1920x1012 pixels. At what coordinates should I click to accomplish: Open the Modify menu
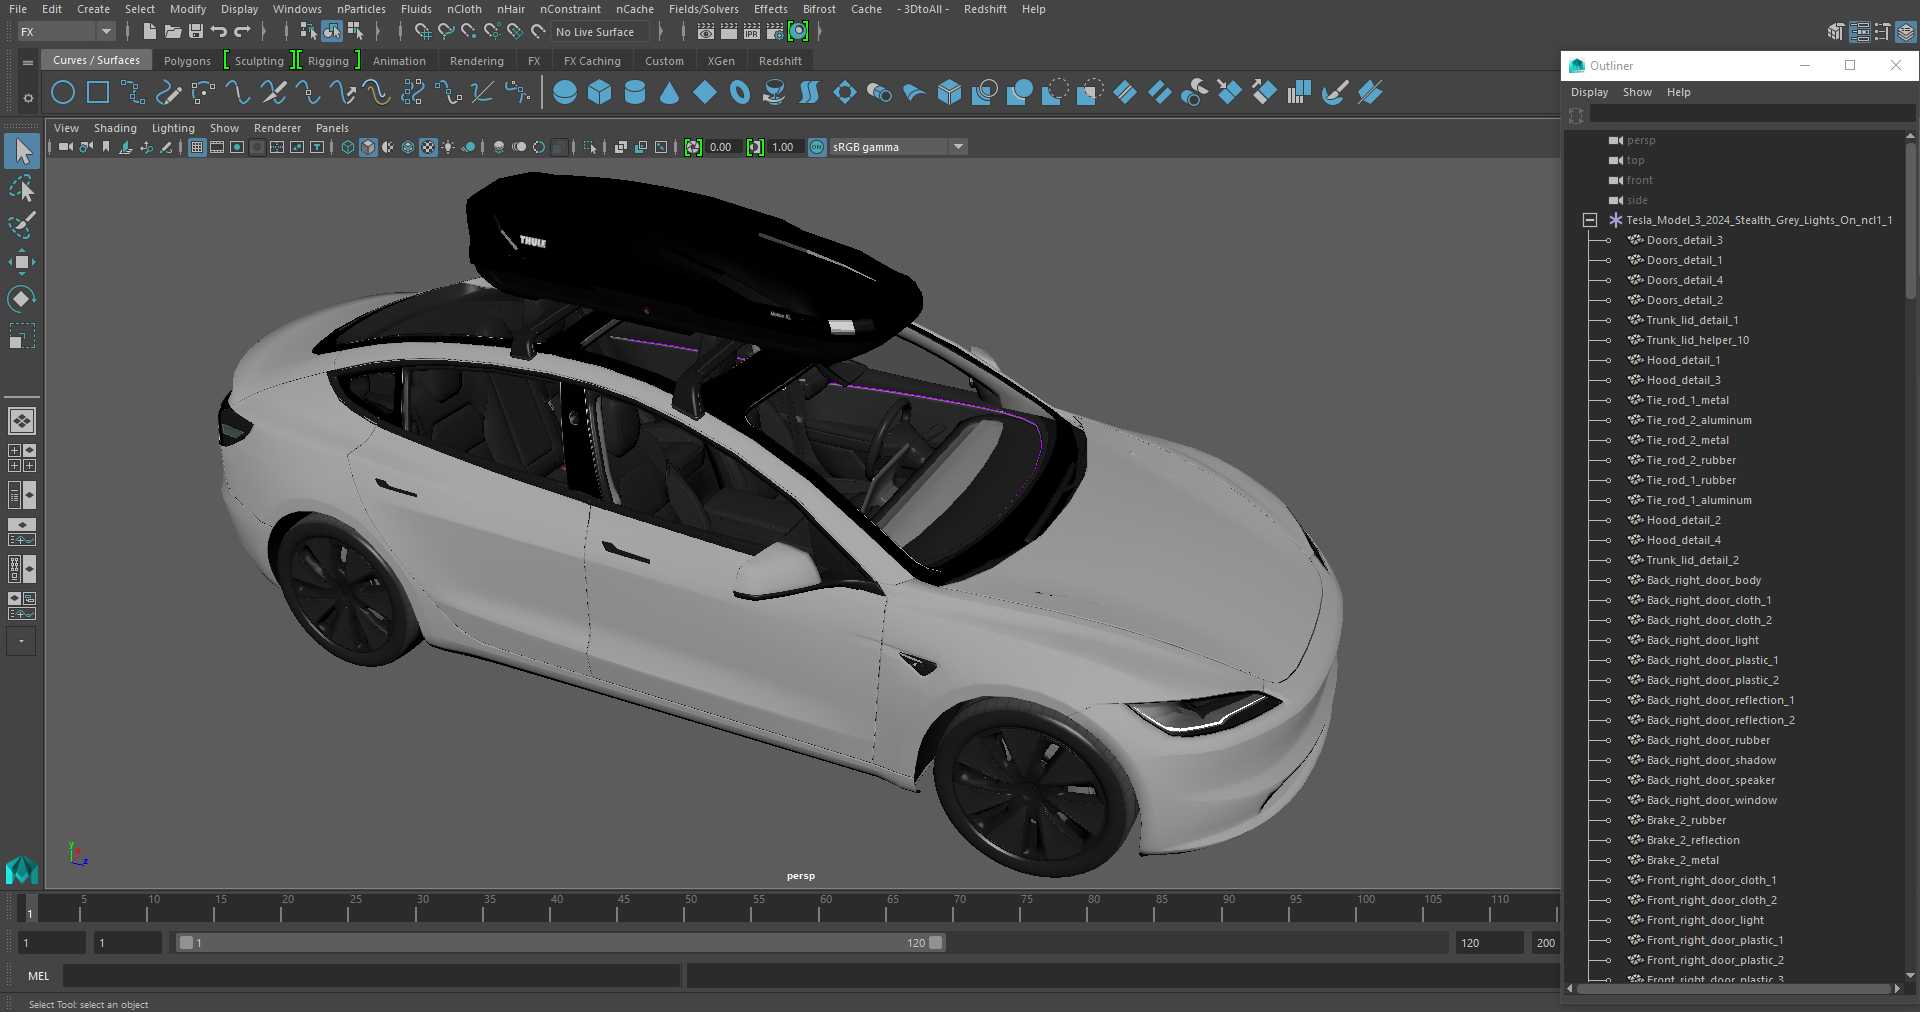tap(188, 9)
